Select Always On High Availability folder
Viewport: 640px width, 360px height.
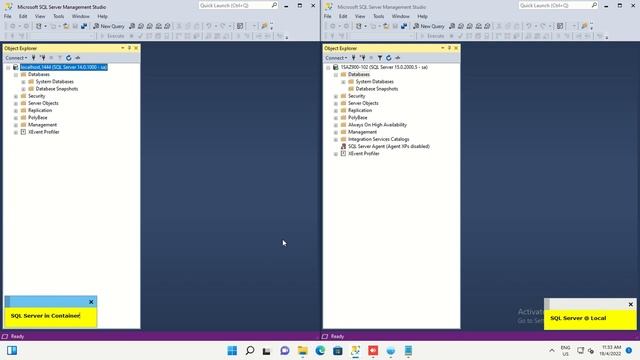tap(377, 125)
